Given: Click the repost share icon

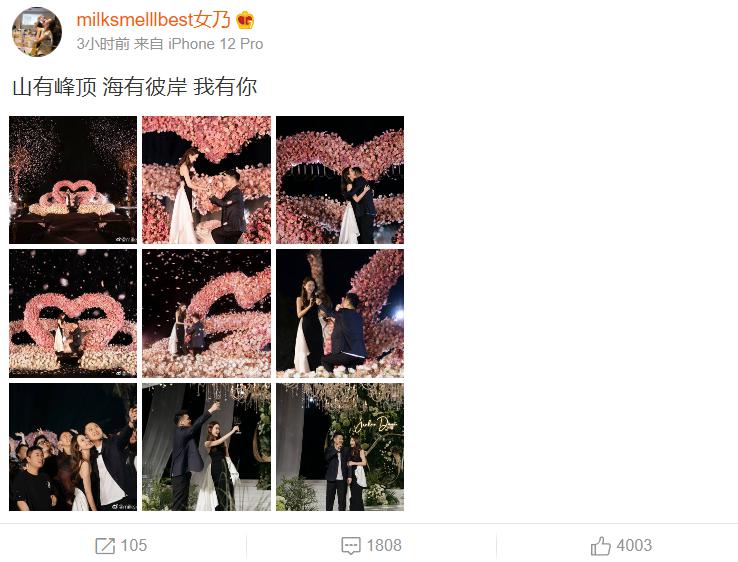Looking at the screenshot, I should tap(104, 546).
